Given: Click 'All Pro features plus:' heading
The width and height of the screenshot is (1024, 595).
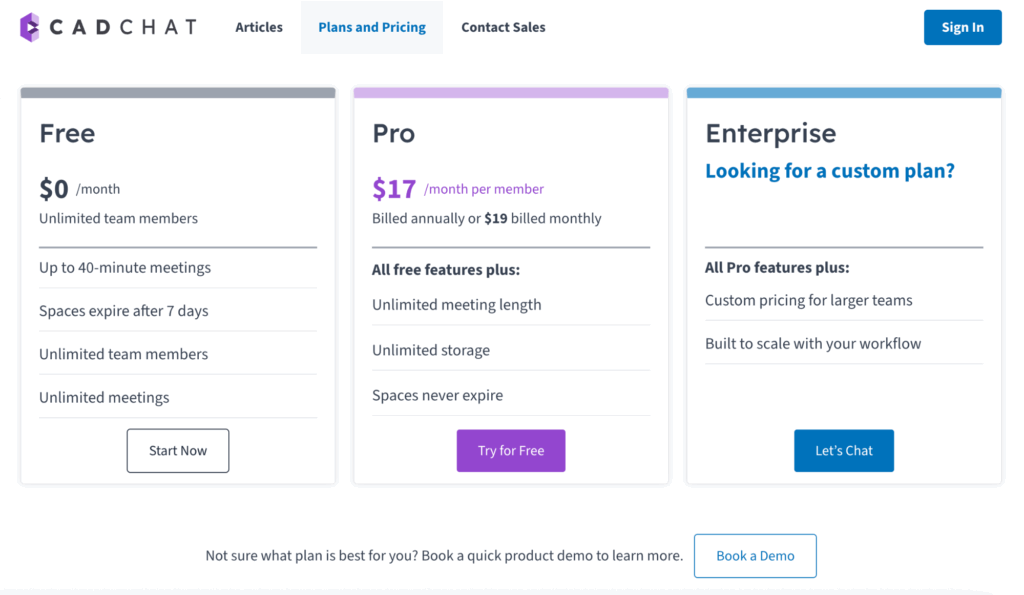Looking at the screenshot, I should point(777,268).
